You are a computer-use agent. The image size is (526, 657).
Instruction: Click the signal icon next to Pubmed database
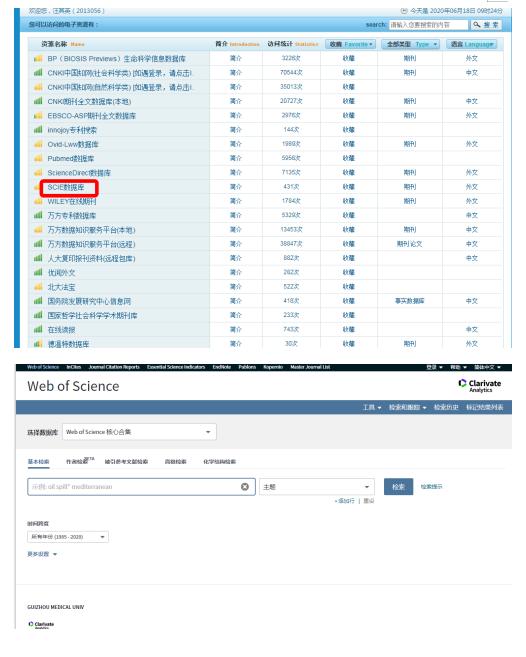point(38,158)
